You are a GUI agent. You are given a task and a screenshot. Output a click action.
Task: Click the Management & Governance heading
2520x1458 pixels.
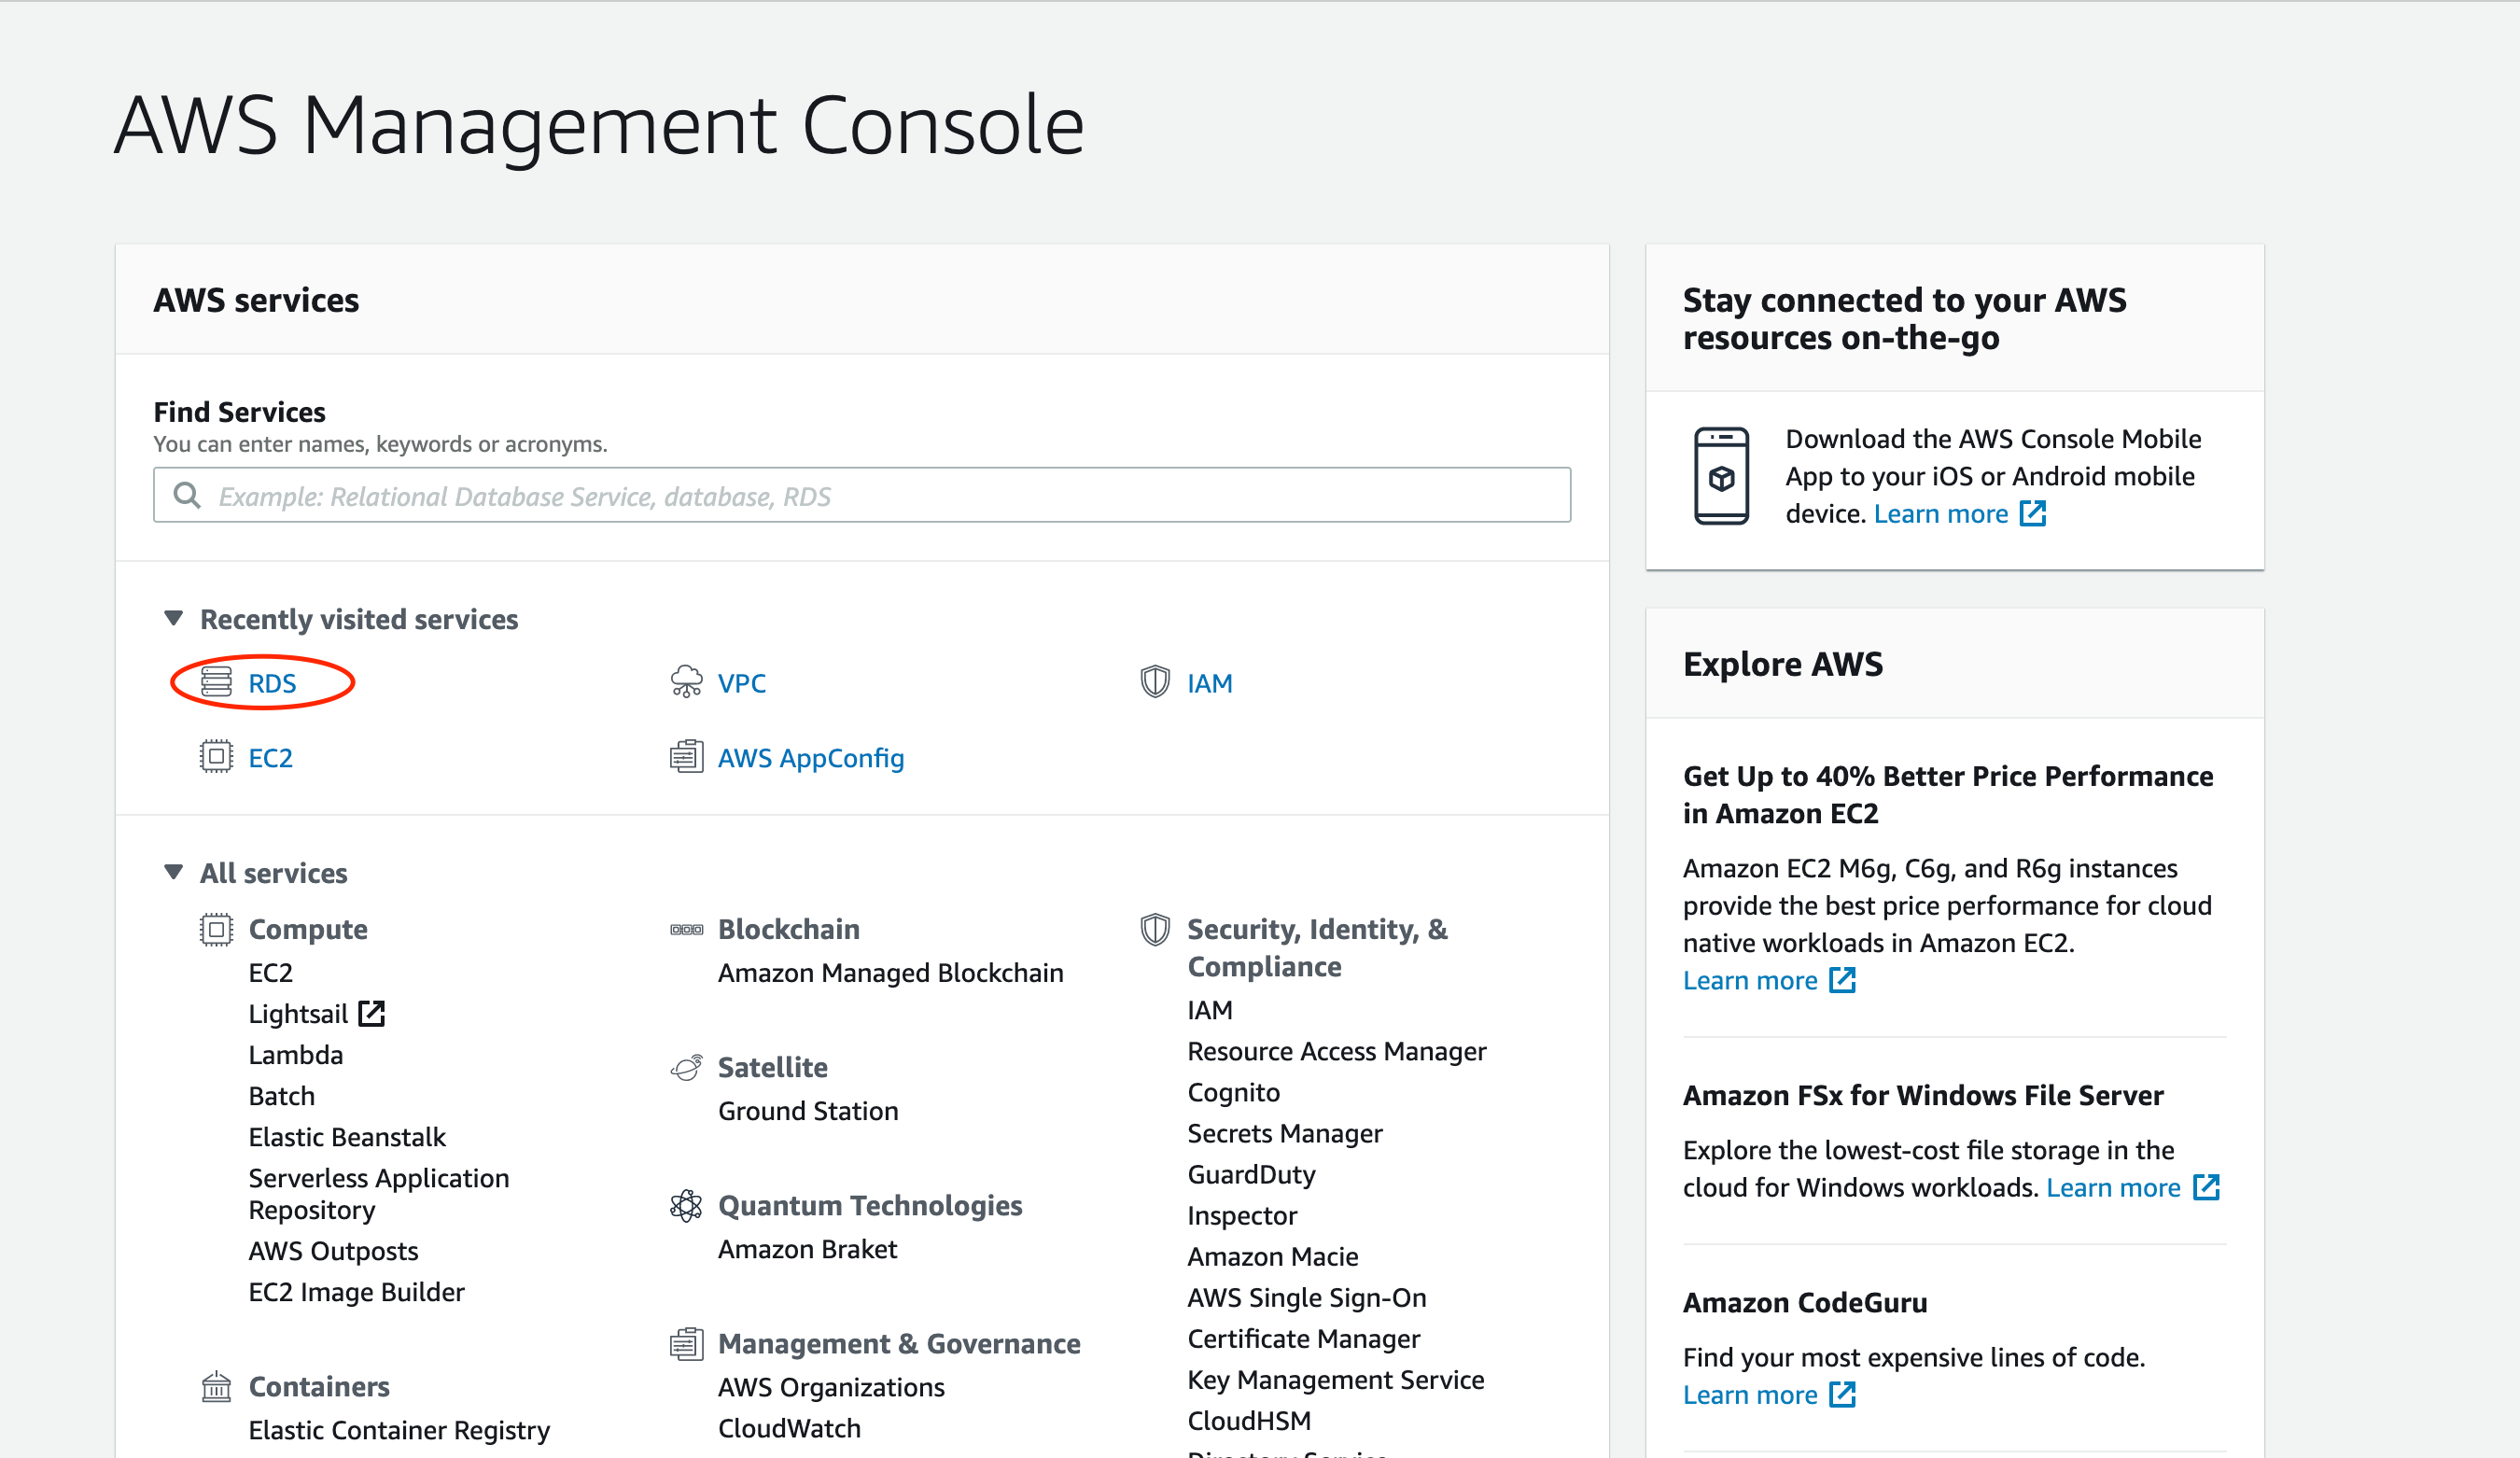pos(899,1344)
